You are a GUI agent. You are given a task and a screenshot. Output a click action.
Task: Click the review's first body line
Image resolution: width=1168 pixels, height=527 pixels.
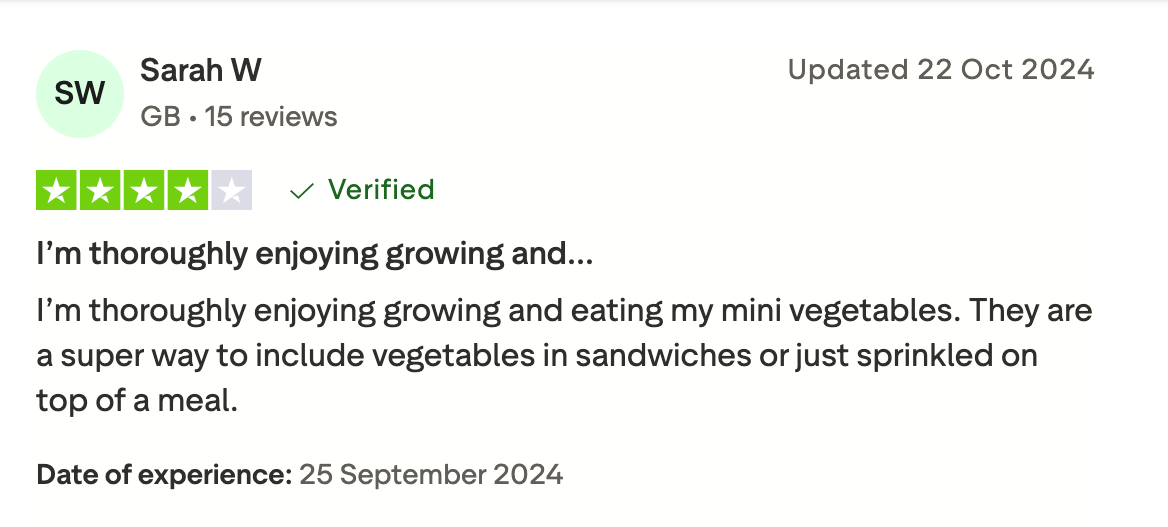[563, 311]
